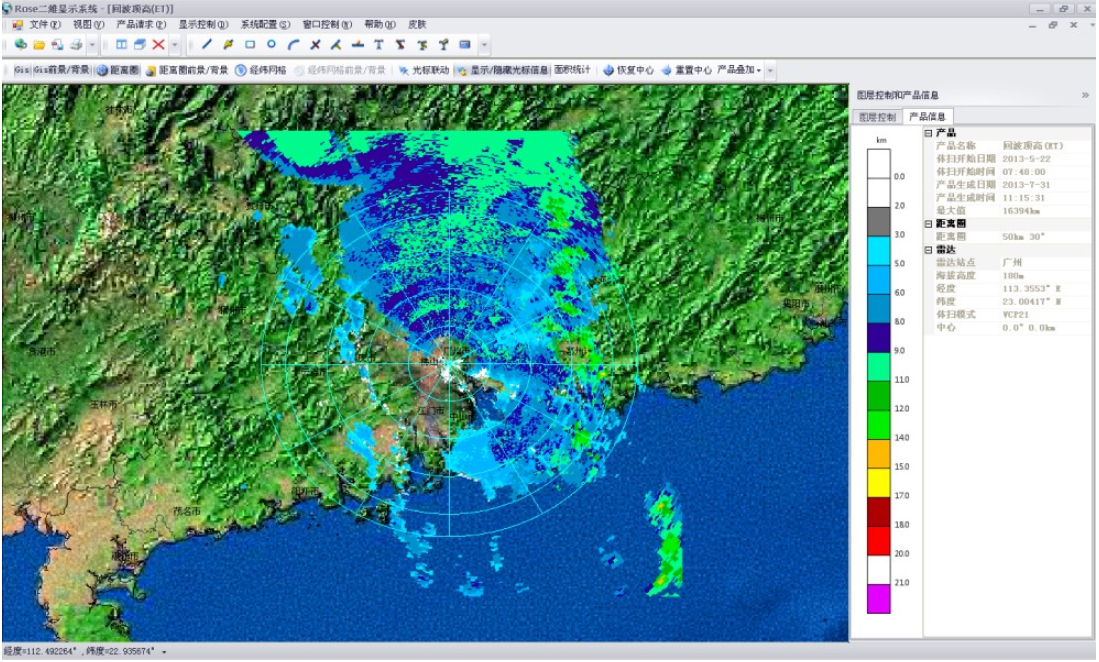Toggle the Gis layer button
This screenshot has width=1099, height=662.
22,71
